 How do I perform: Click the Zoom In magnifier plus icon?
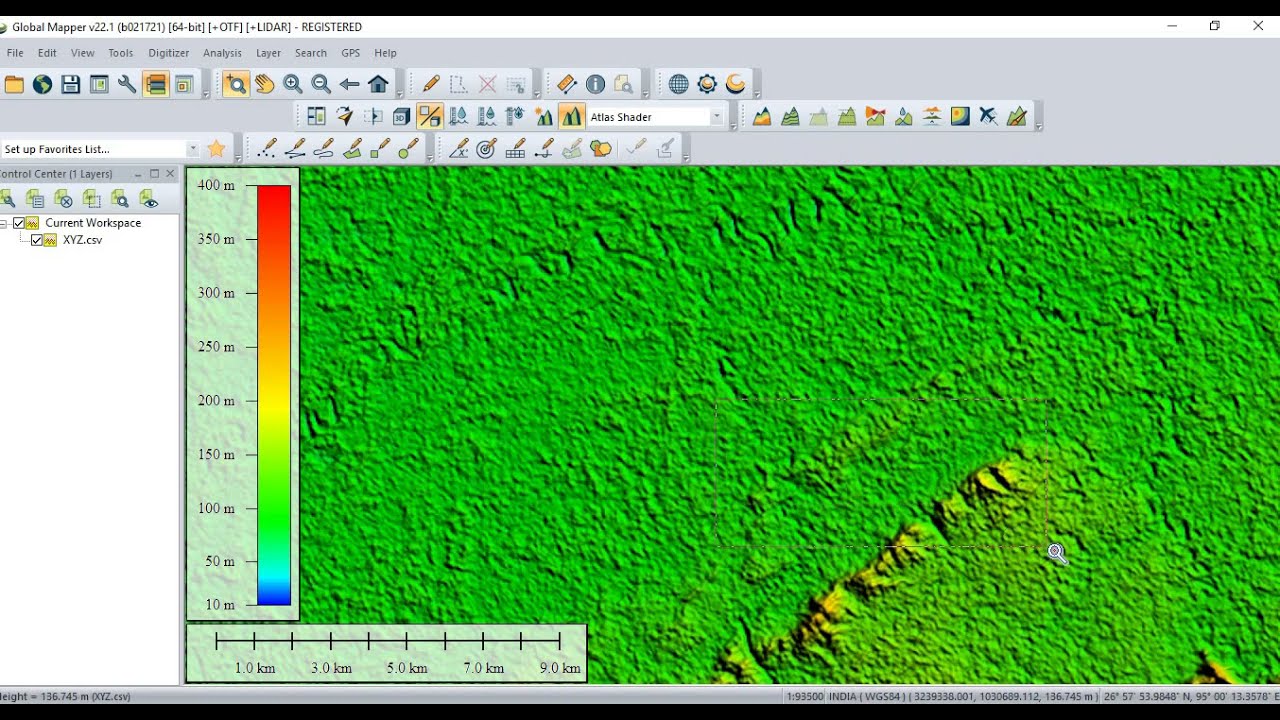click(x=292, y=85)
